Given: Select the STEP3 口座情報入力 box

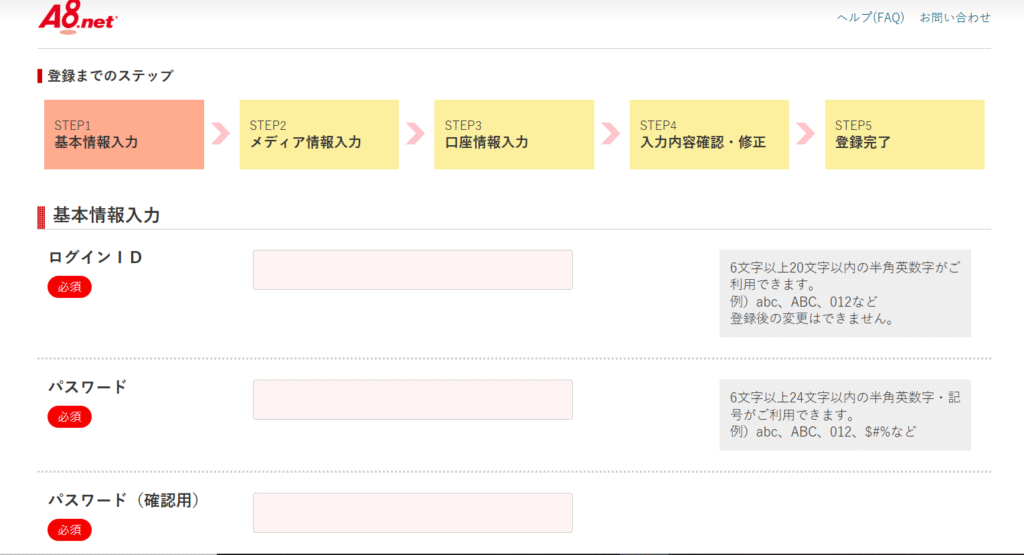Looking at the screenshot, I should pyautogui.click(x=514, y=135).
